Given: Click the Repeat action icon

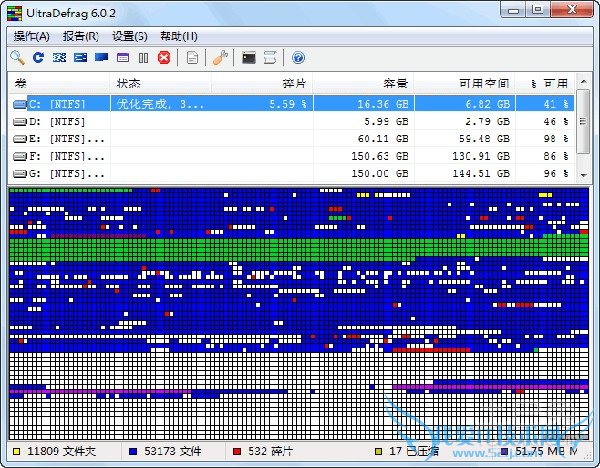Looking at the screenshot, I should (x=39, y=58).
